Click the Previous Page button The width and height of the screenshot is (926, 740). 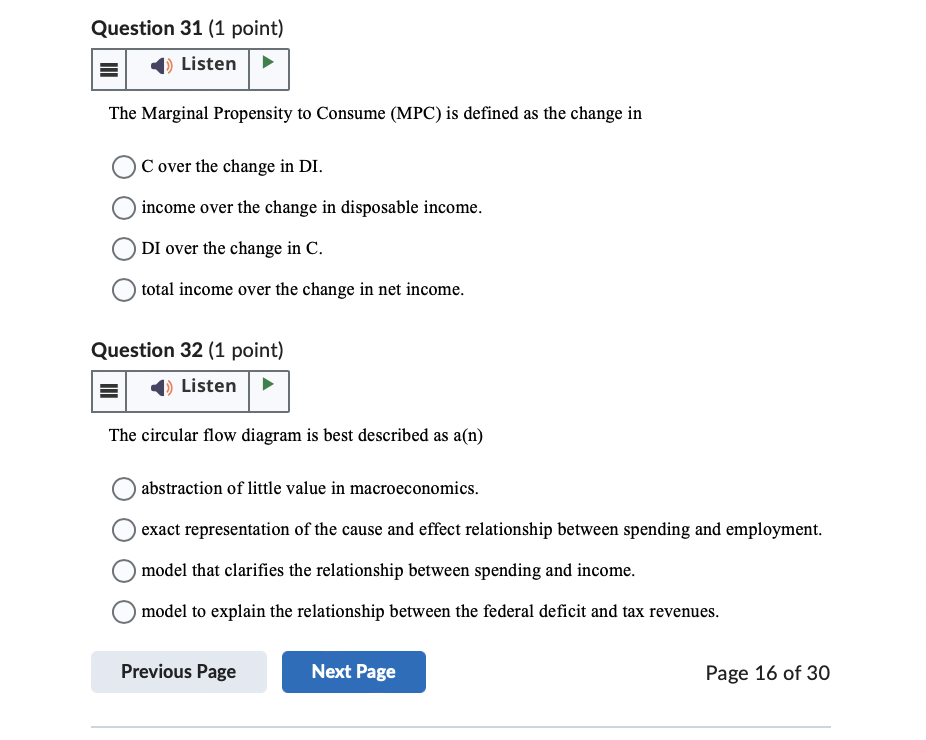pos(178,671)
